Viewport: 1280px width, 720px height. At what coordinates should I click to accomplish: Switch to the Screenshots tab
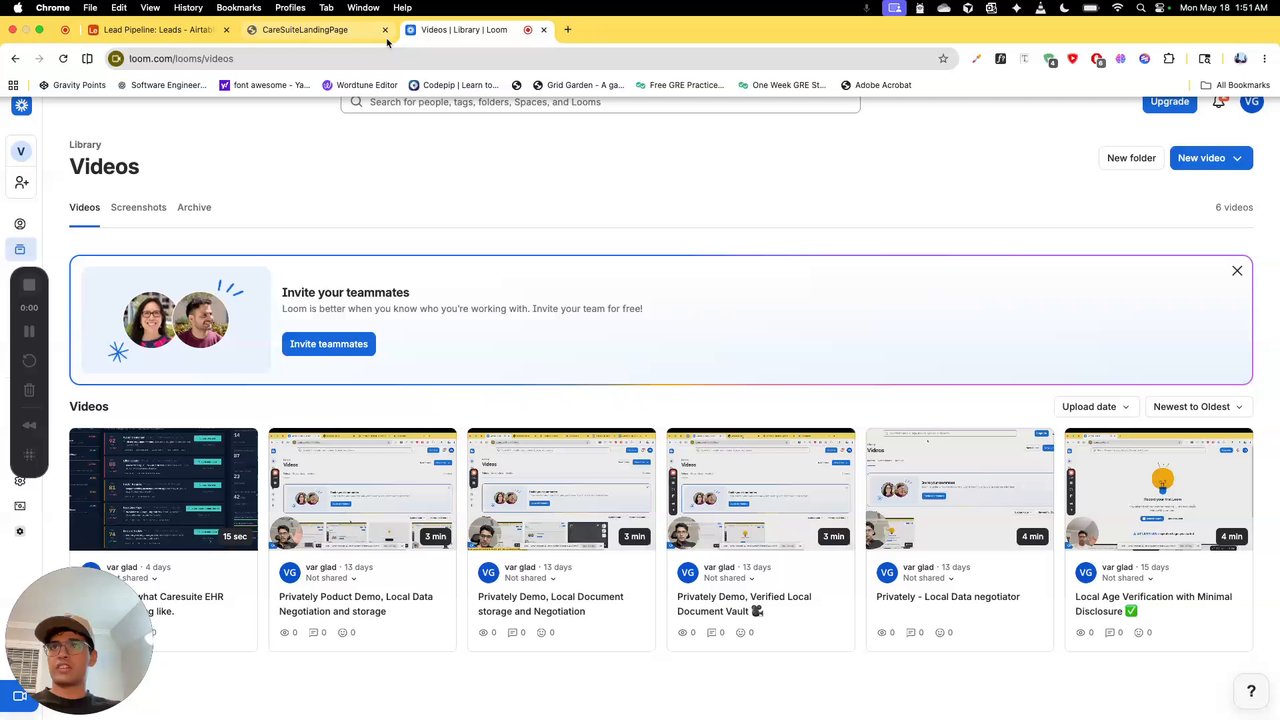pyautogui.click(x=138, y=207)
